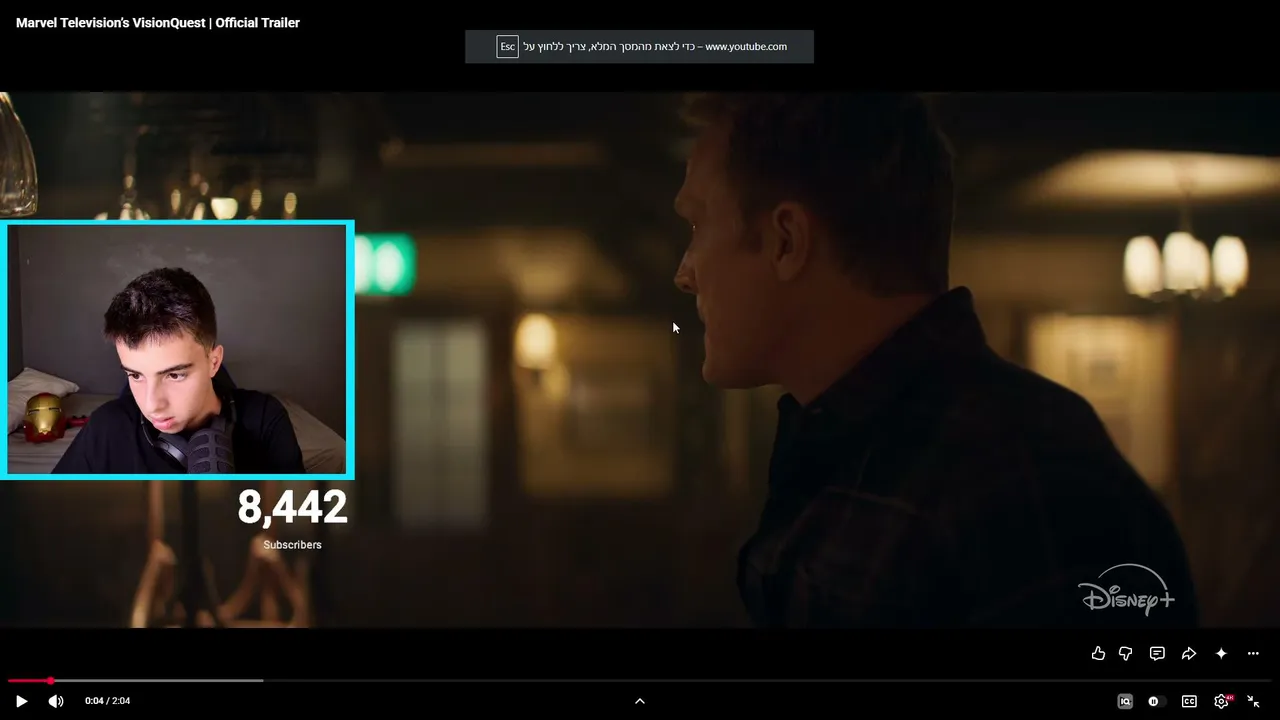Expand the more videos chevron

point(640,701)
